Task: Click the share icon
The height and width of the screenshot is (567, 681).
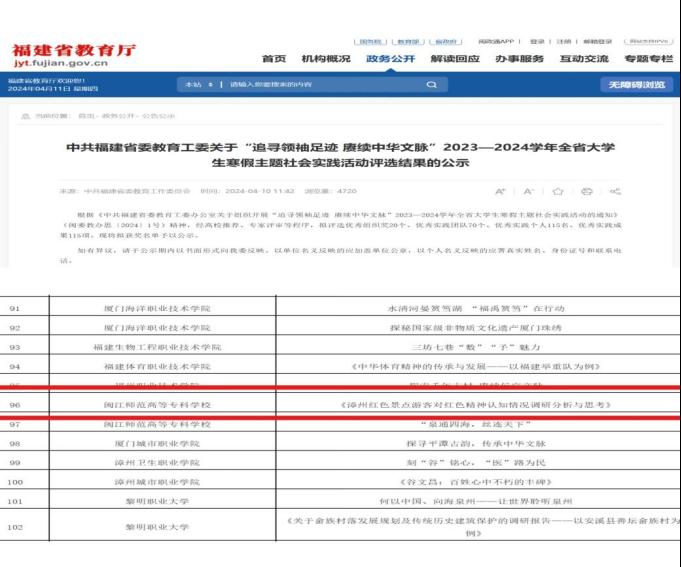Action: click(615, 190)
